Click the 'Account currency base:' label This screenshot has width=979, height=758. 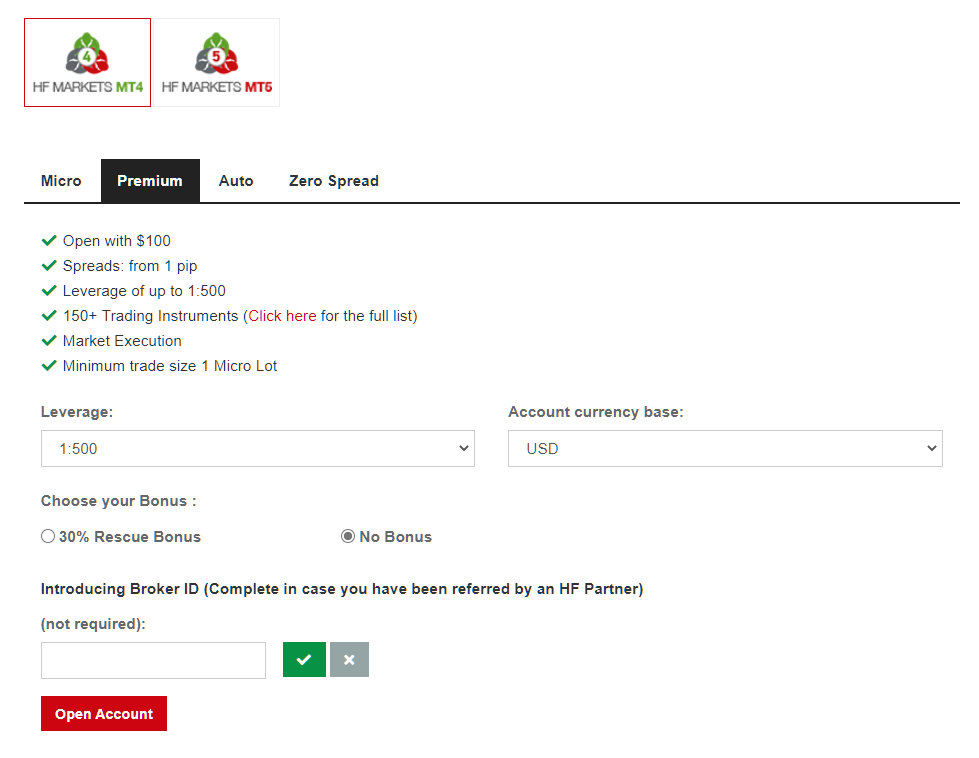pos(596,412)
